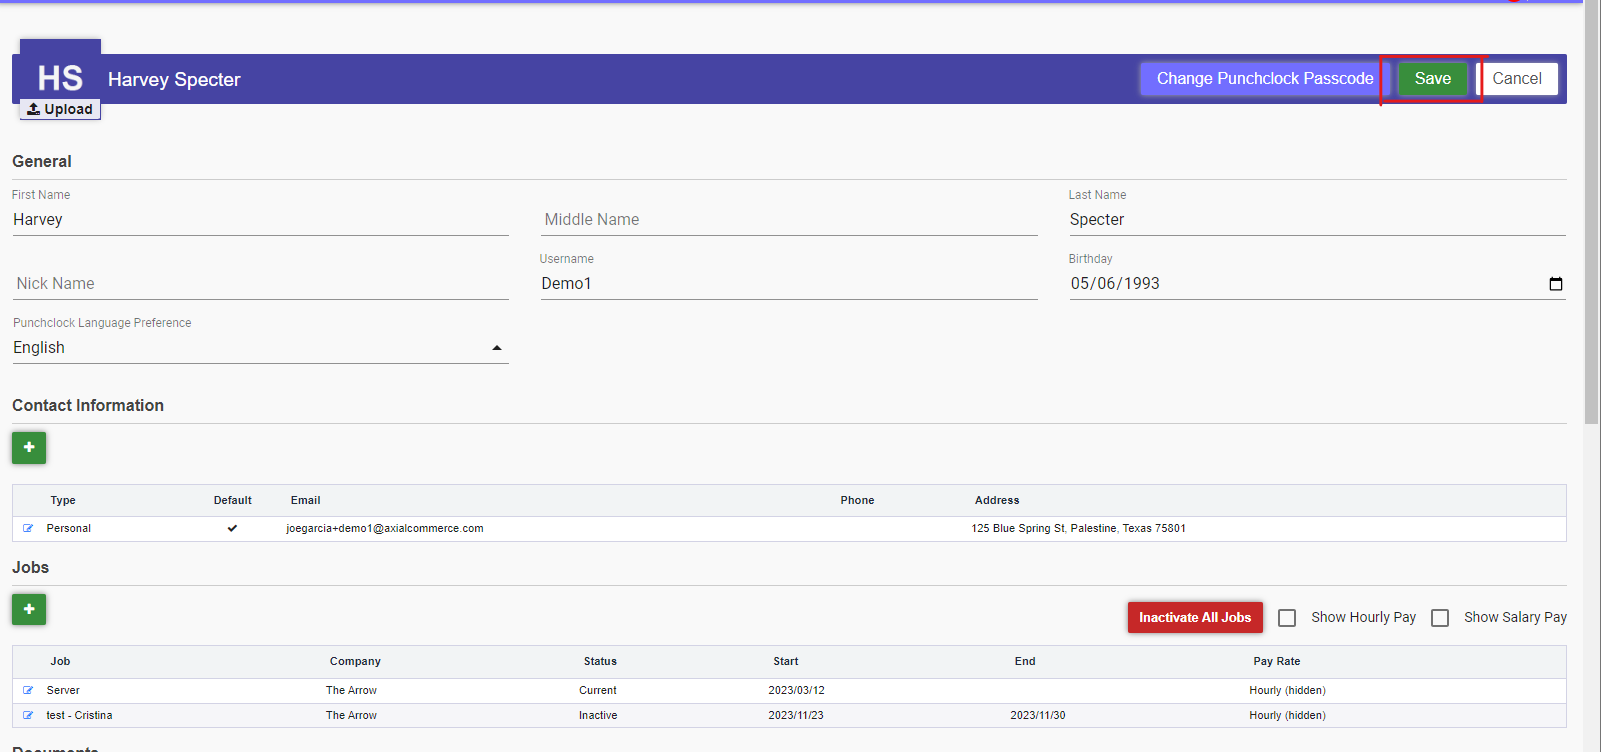The width and height of the screenshot is (1601, 752).
Task: Enable Show Salary Pay checkbox
Action: 1440,618
